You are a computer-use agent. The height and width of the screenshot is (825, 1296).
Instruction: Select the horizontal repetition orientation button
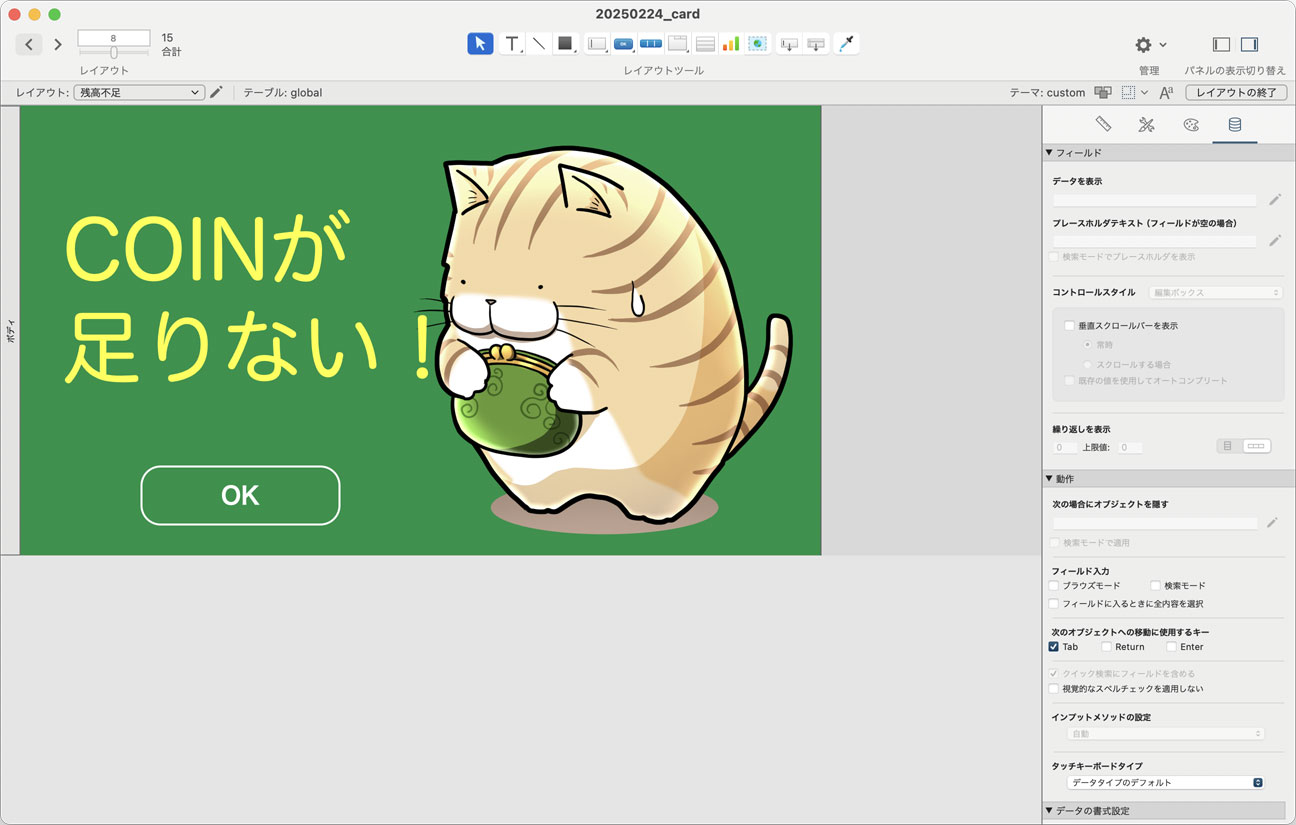pyautogui.click(x=1256, y=446)
